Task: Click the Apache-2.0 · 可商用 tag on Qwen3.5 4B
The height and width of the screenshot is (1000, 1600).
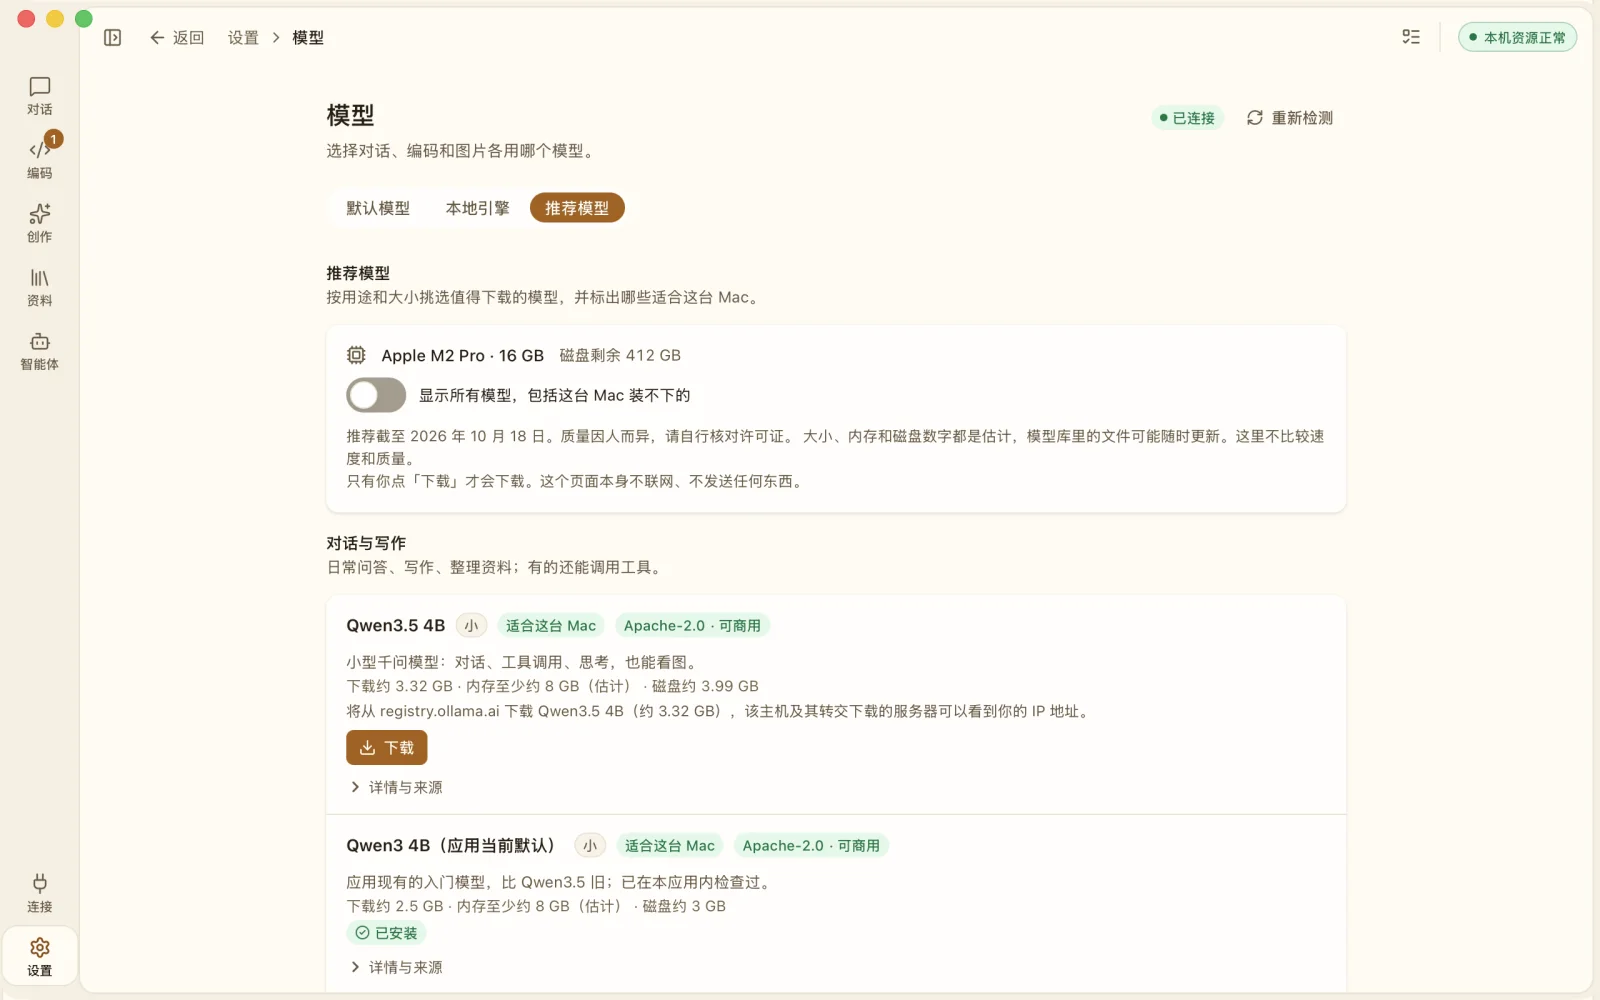Action: (692, 626)
